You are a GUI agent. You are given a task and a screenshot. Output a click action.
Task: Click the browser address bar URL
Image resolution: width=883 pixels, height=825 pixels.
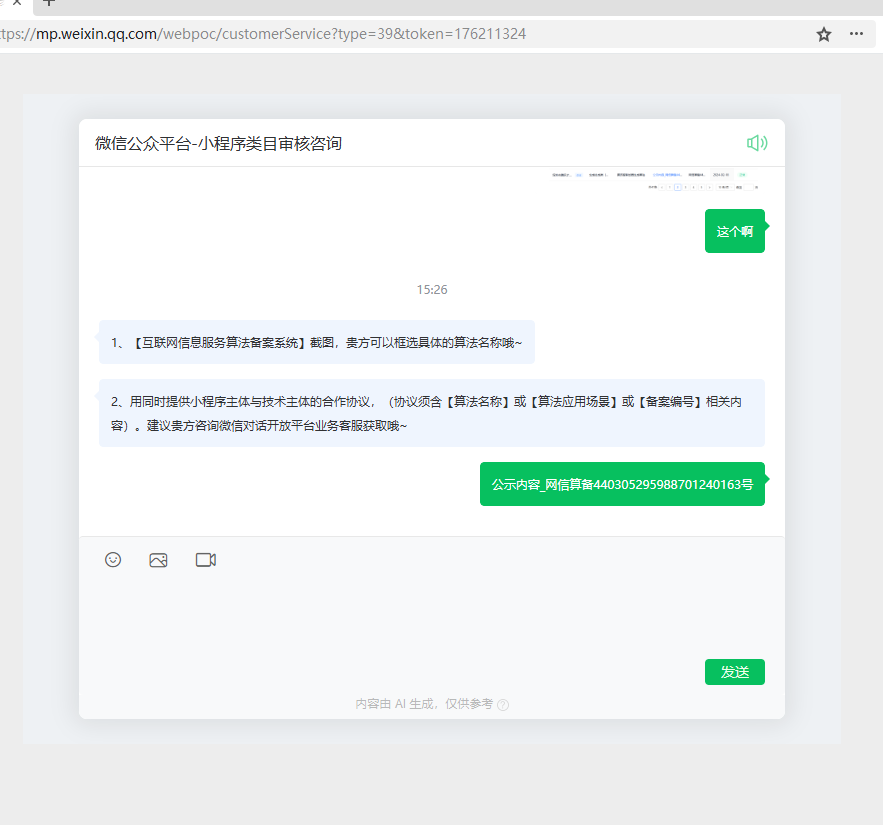click(x=263, y=34)
